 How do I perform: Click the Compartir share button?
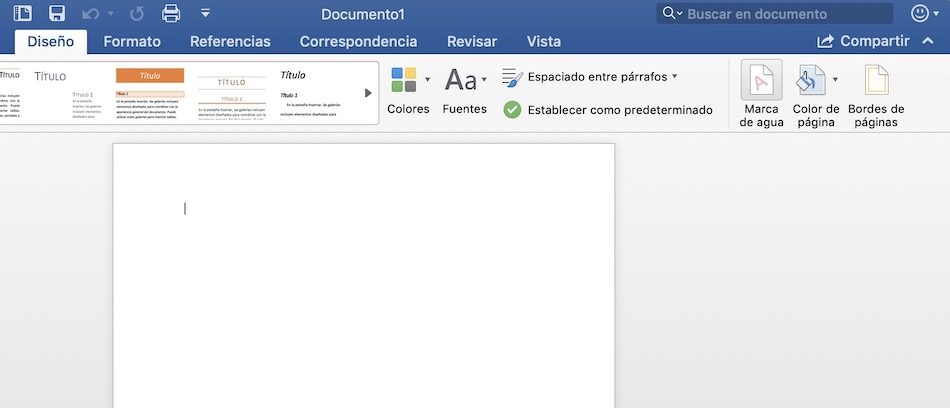click(864, 41)
